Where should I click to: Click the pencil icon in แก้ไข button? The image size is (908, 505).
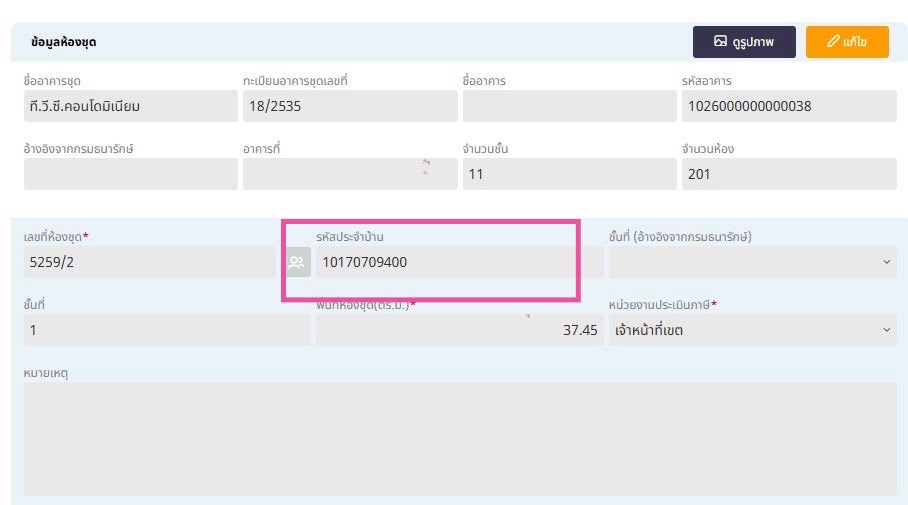tap(832, 42)
